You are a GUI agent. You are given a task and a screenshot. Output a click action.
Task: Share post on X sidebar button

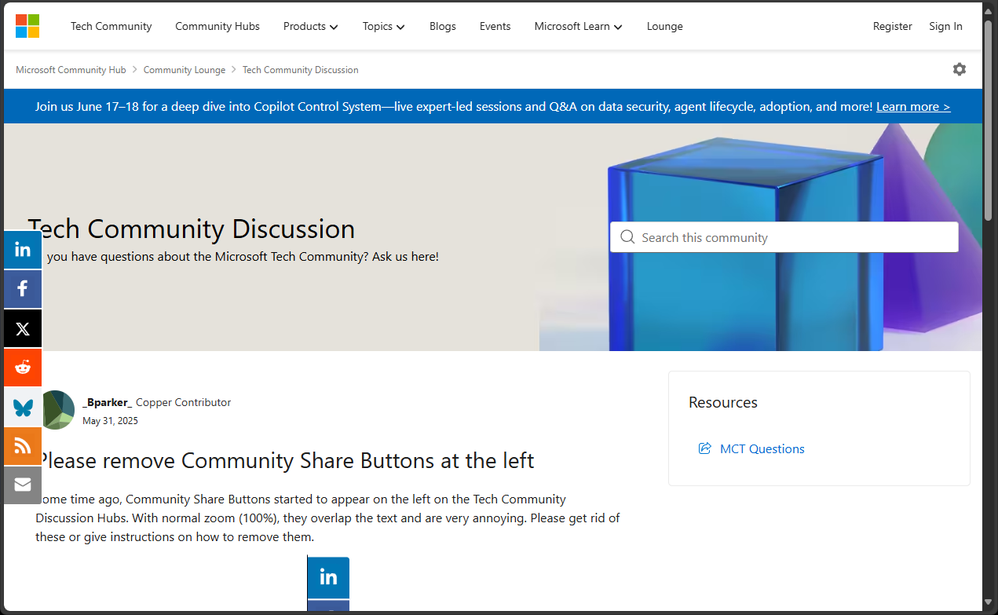click(x=23, y=329)
